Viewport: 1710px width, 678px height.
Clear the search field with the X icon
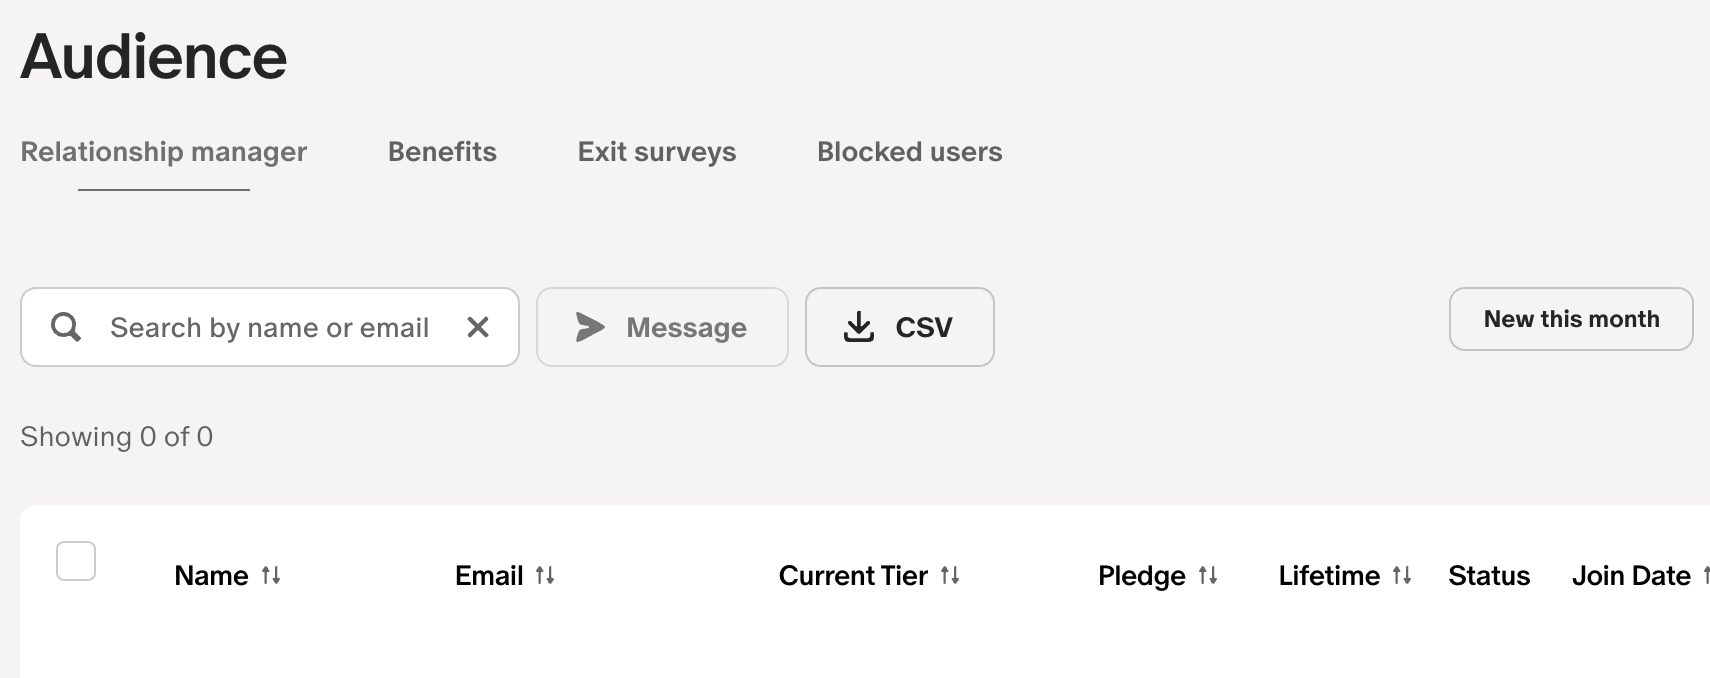click(477, 327)
